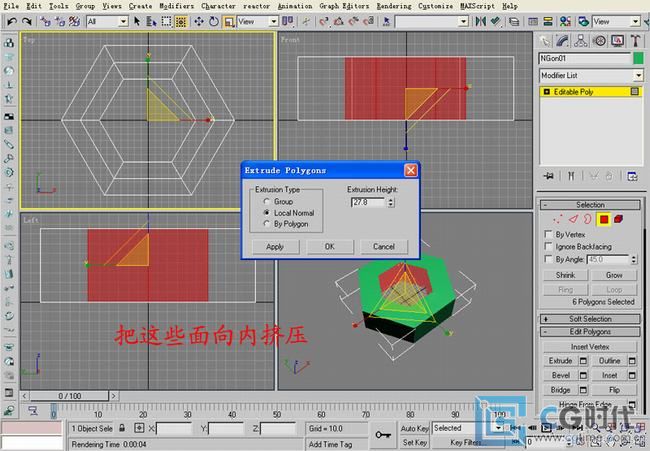650x451 pixels.
Task: Switch to the Modify command panel
Action: pos(563,41)
